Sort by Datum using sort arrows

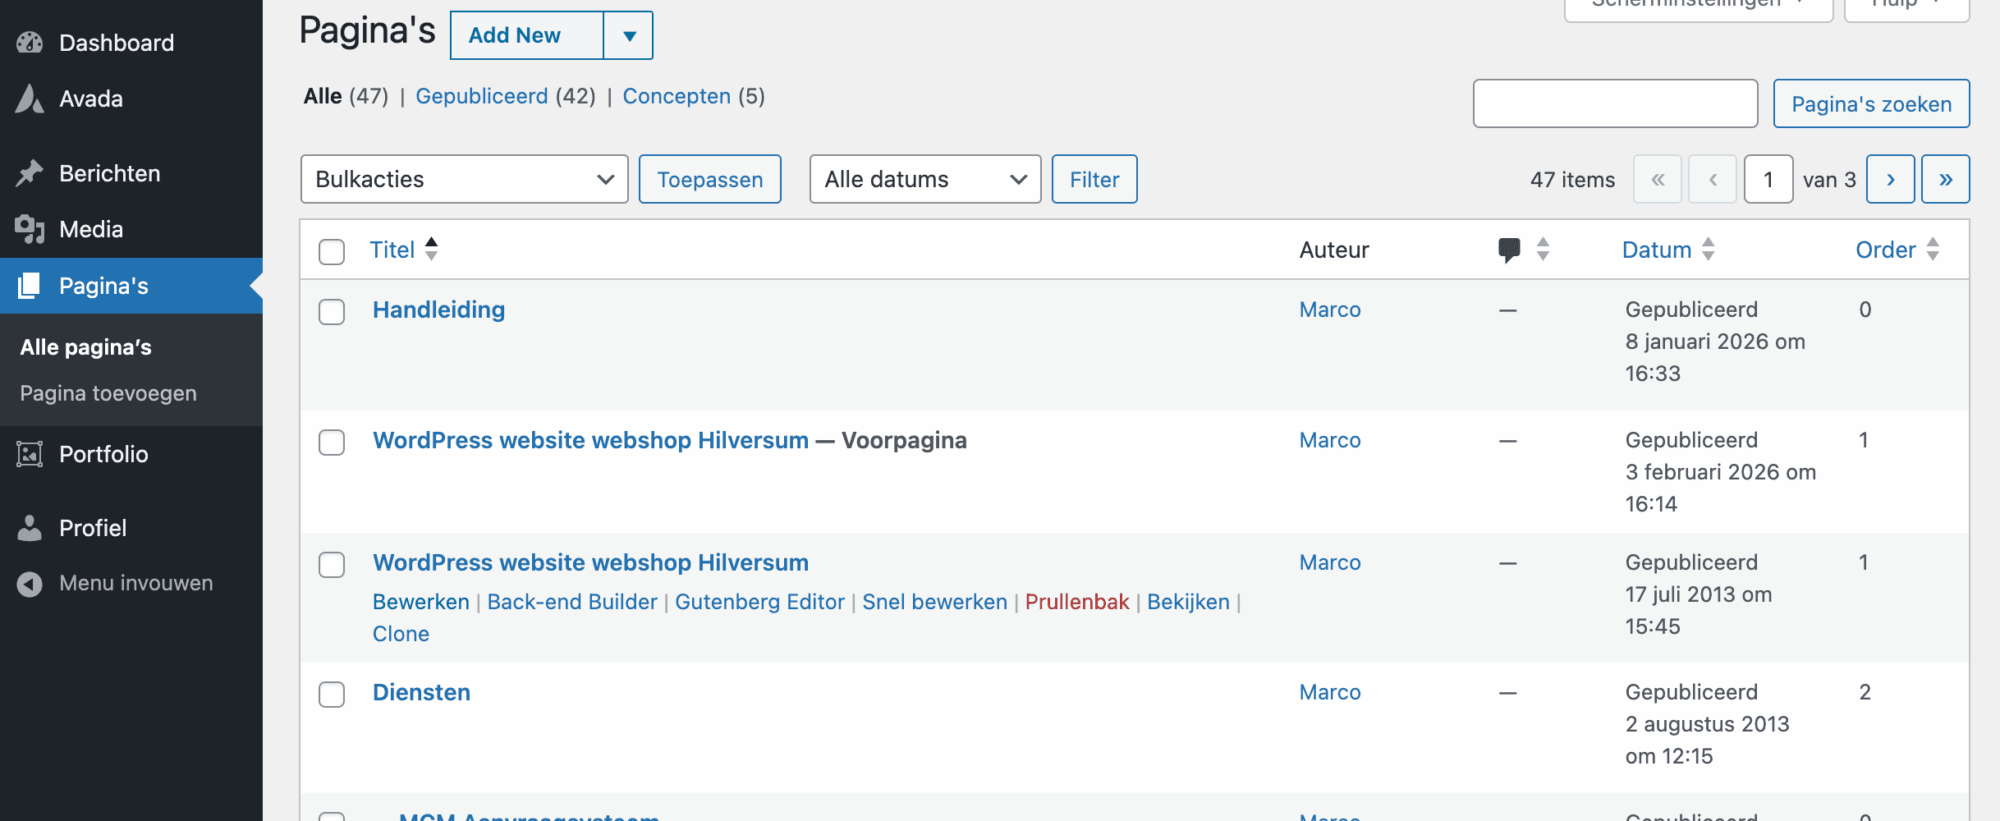tap(1708, 249)
